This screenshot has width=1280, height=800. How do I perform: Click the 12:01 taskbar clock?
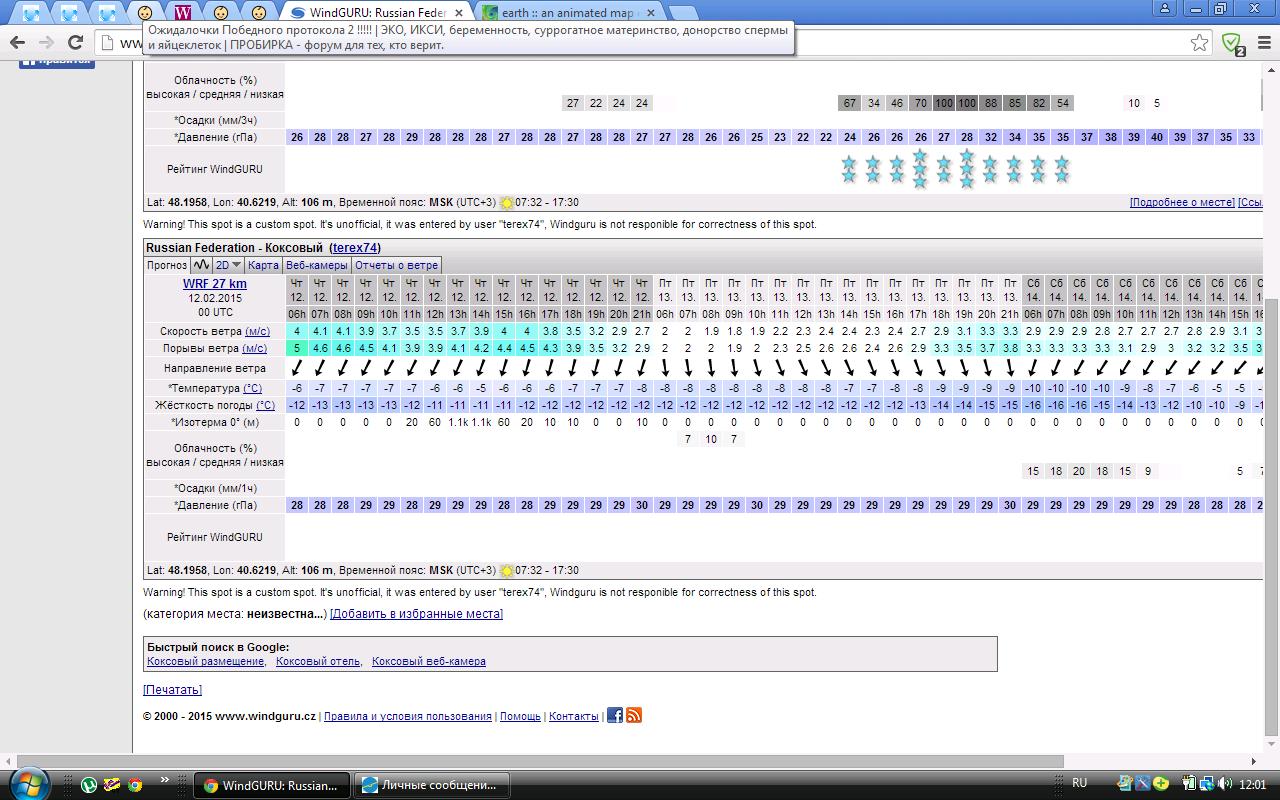[1254, 784]
